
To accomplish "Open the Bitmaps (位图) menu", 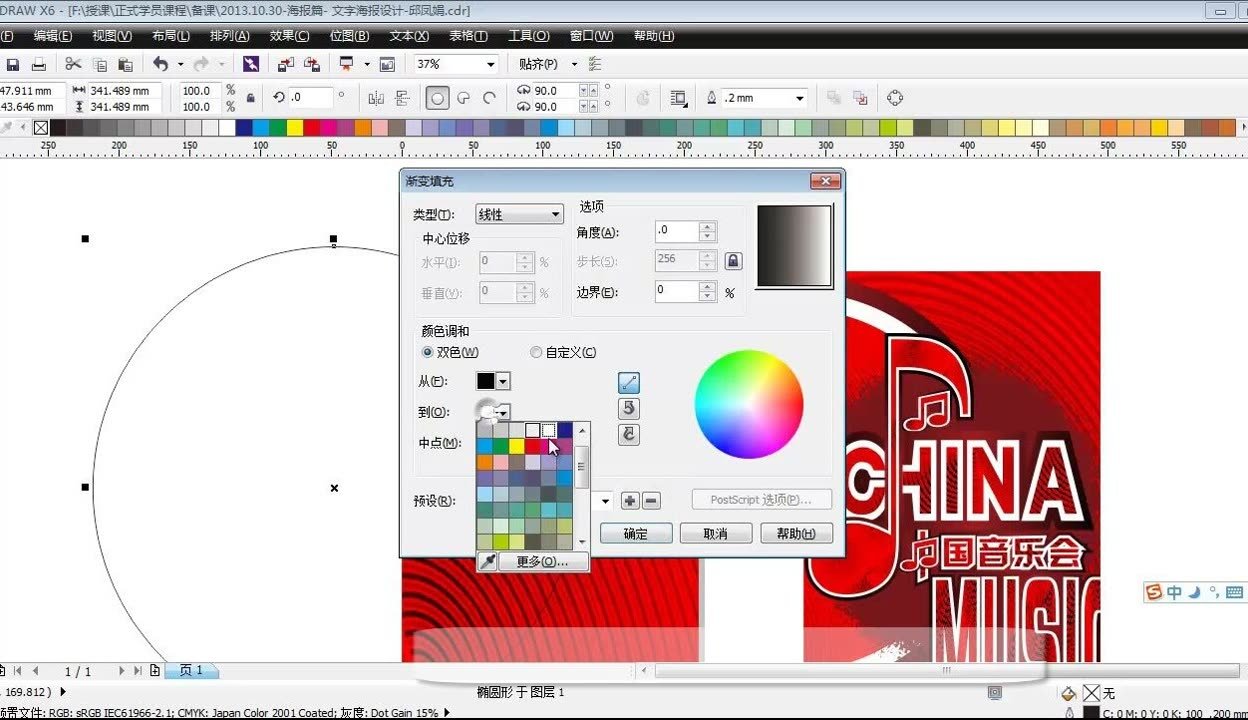I will click(x=349, y=36).
